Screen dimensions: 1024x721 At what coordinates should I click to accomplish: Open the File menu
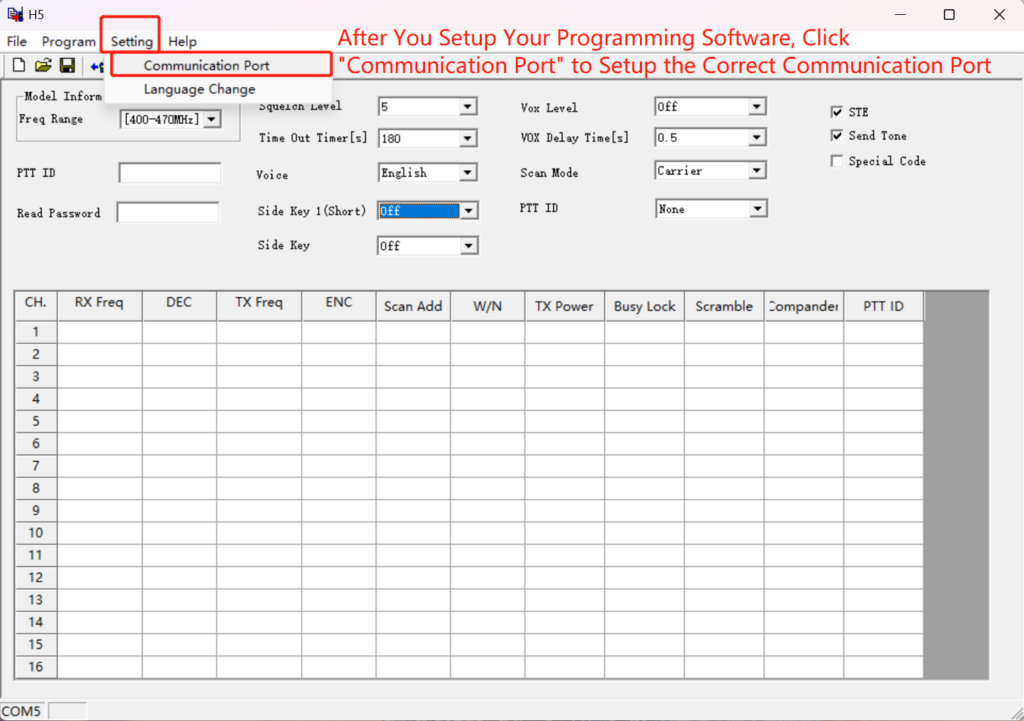click(x=16, y=41)
